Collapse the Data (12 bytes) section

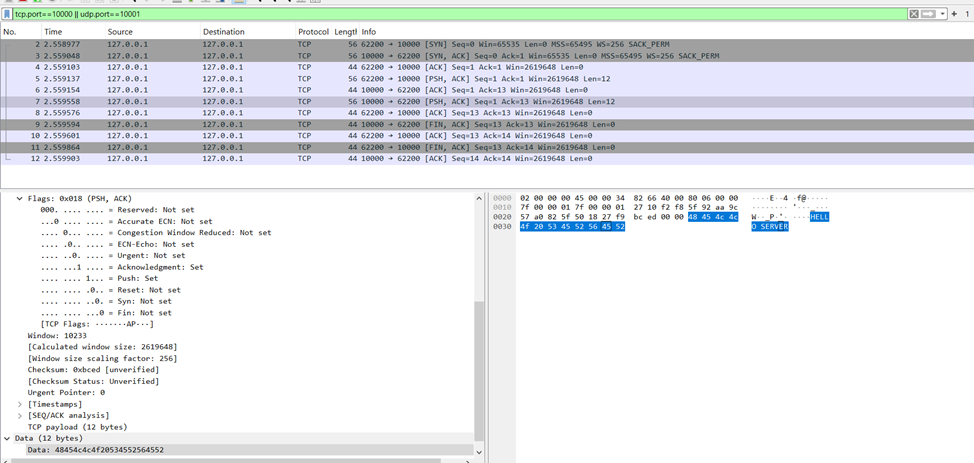[7, 438]
